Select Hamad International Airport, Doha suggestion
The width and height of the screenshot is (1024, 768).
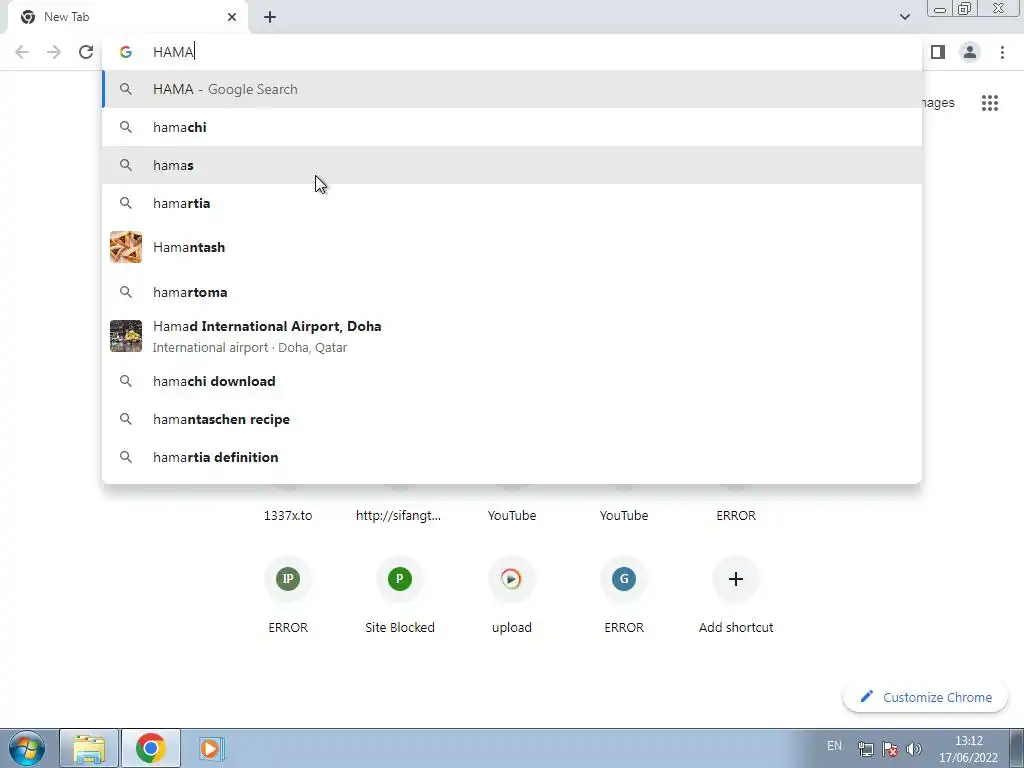512,336
